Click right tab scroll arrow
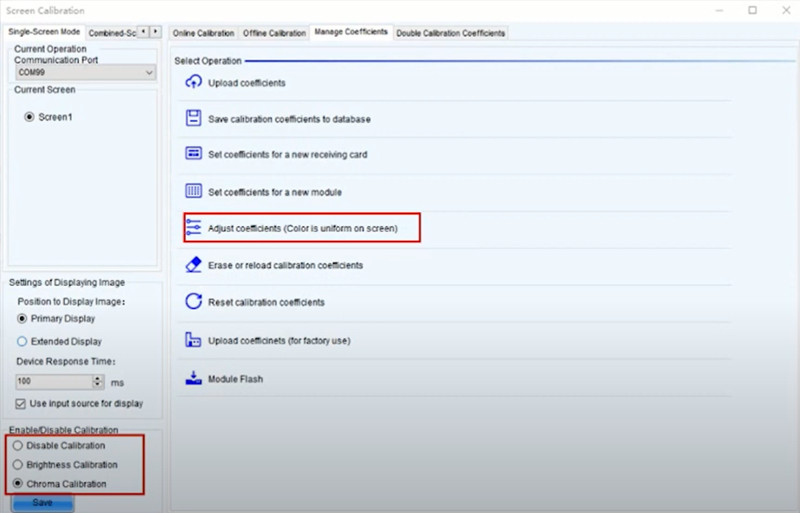The height and width of the screenshot is (513, 800). click(155, 32)
